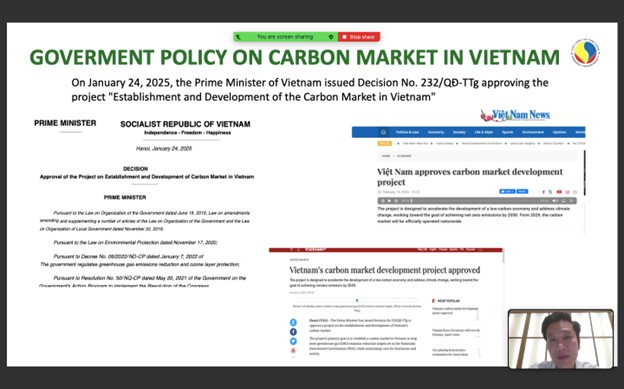The image size is (624, 389).
Task: Open Society menu in Việt Nam News
Action: pyautogui.click(x=459, y=132)
